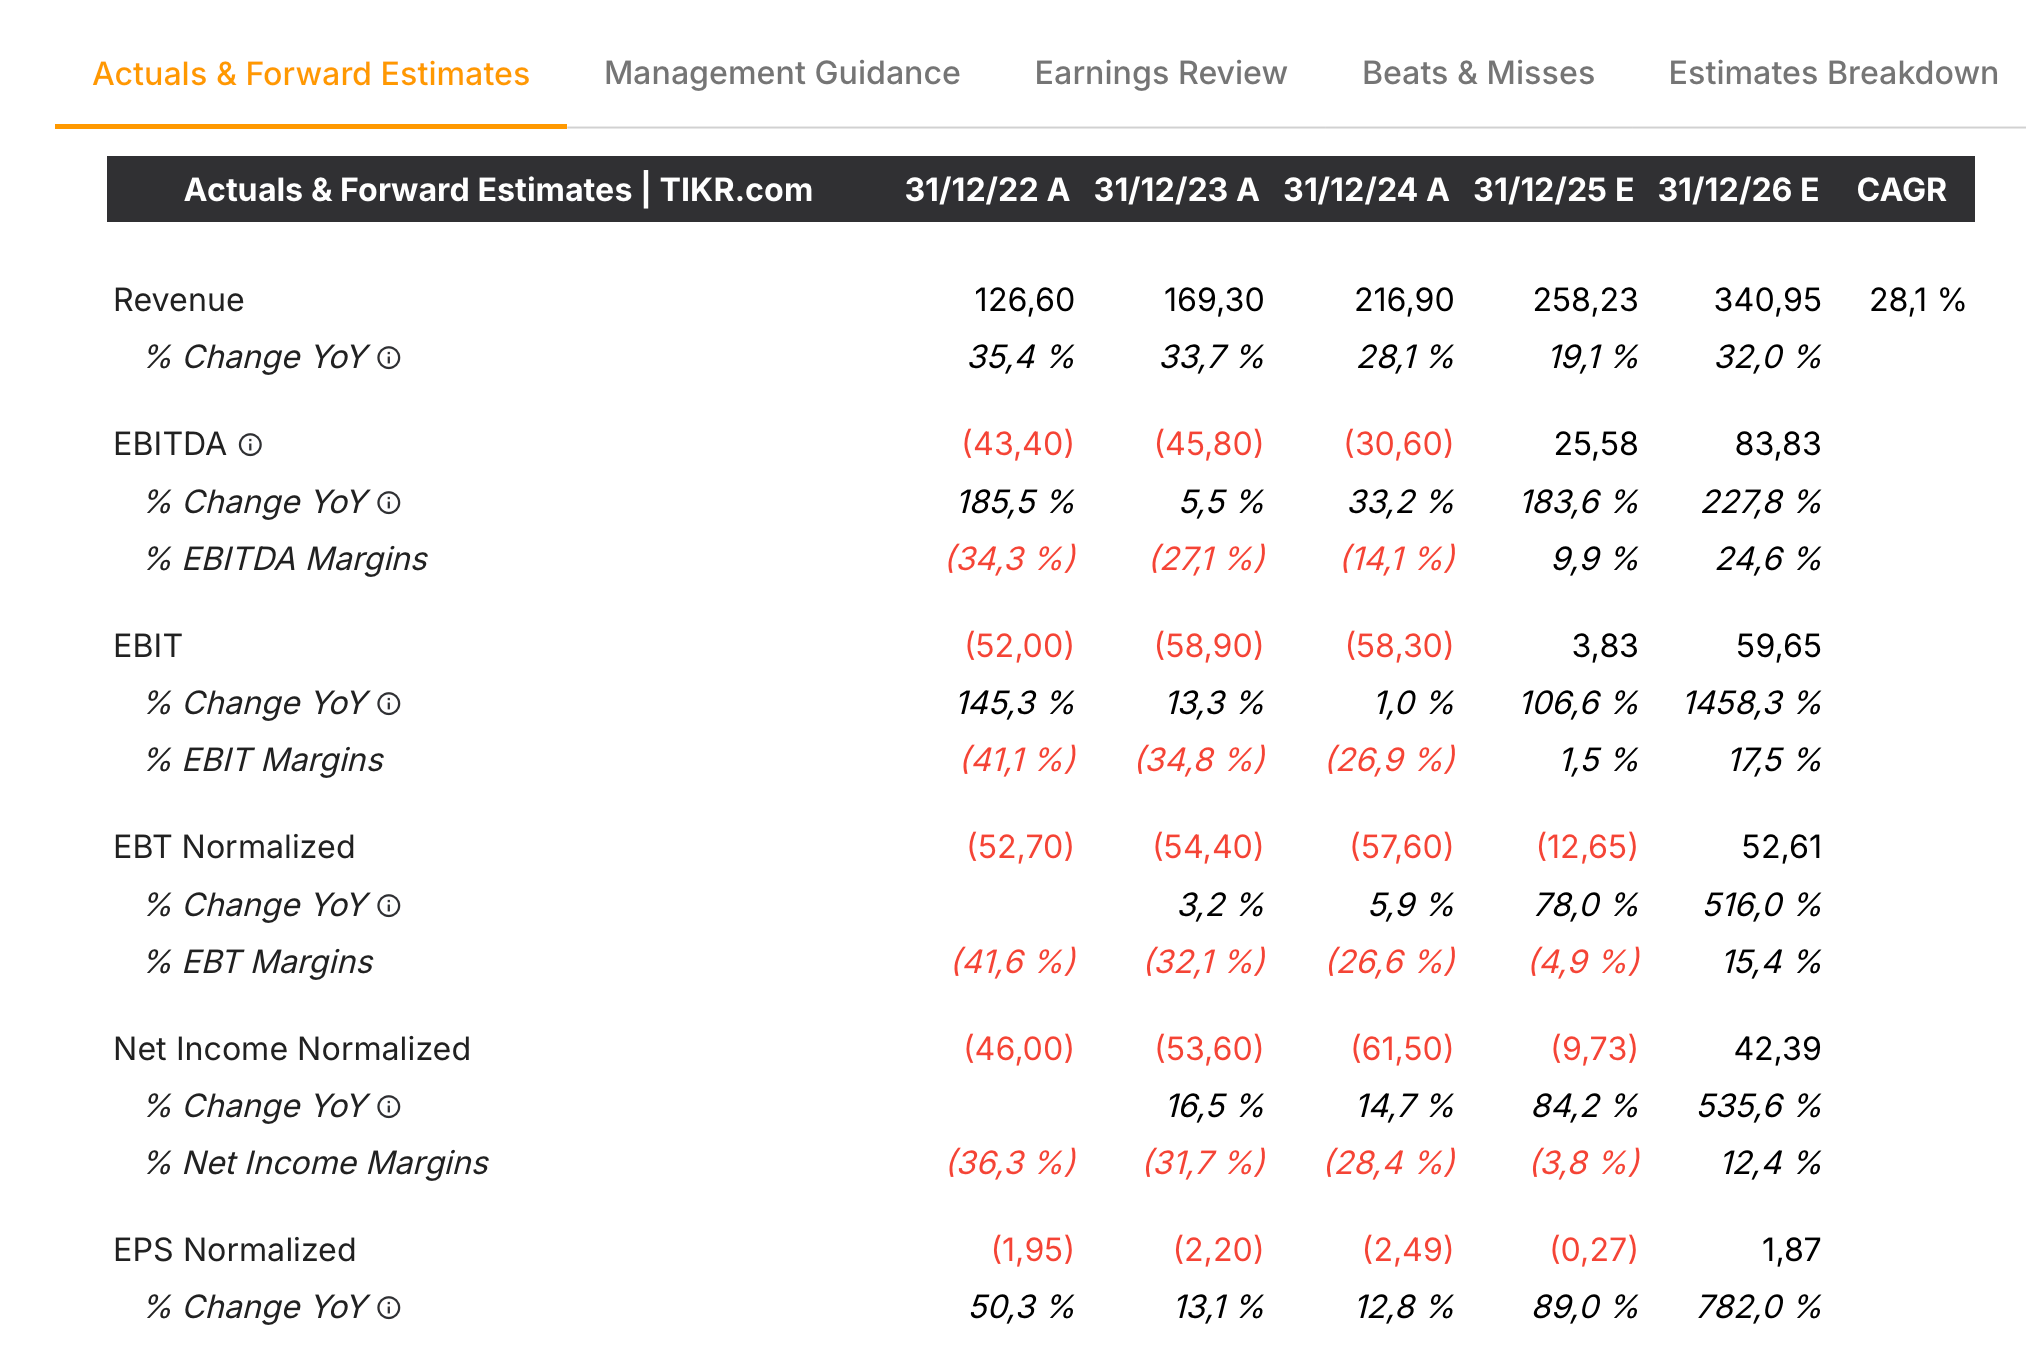Switch to the Earnings Review tab
2026x1346 pixels.
(x=1160, y=73)
